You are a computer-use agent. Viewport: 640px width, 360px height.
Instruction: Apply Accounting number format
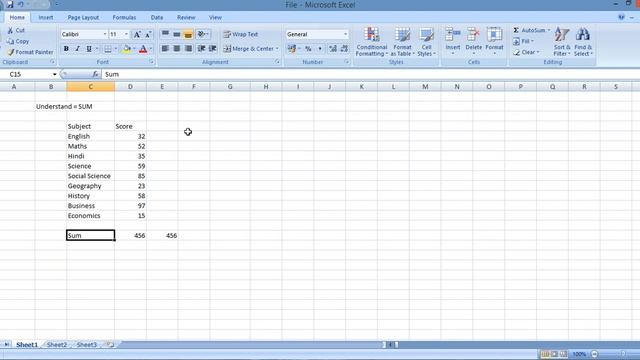coord(291,49)
